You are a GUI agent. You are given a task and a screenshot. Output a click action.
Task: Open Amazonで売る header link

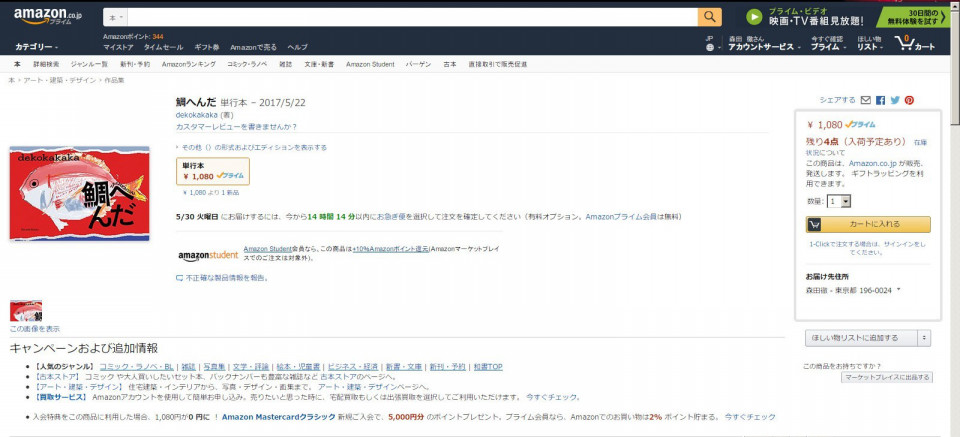pyautogui.click(x=253, y=47)
